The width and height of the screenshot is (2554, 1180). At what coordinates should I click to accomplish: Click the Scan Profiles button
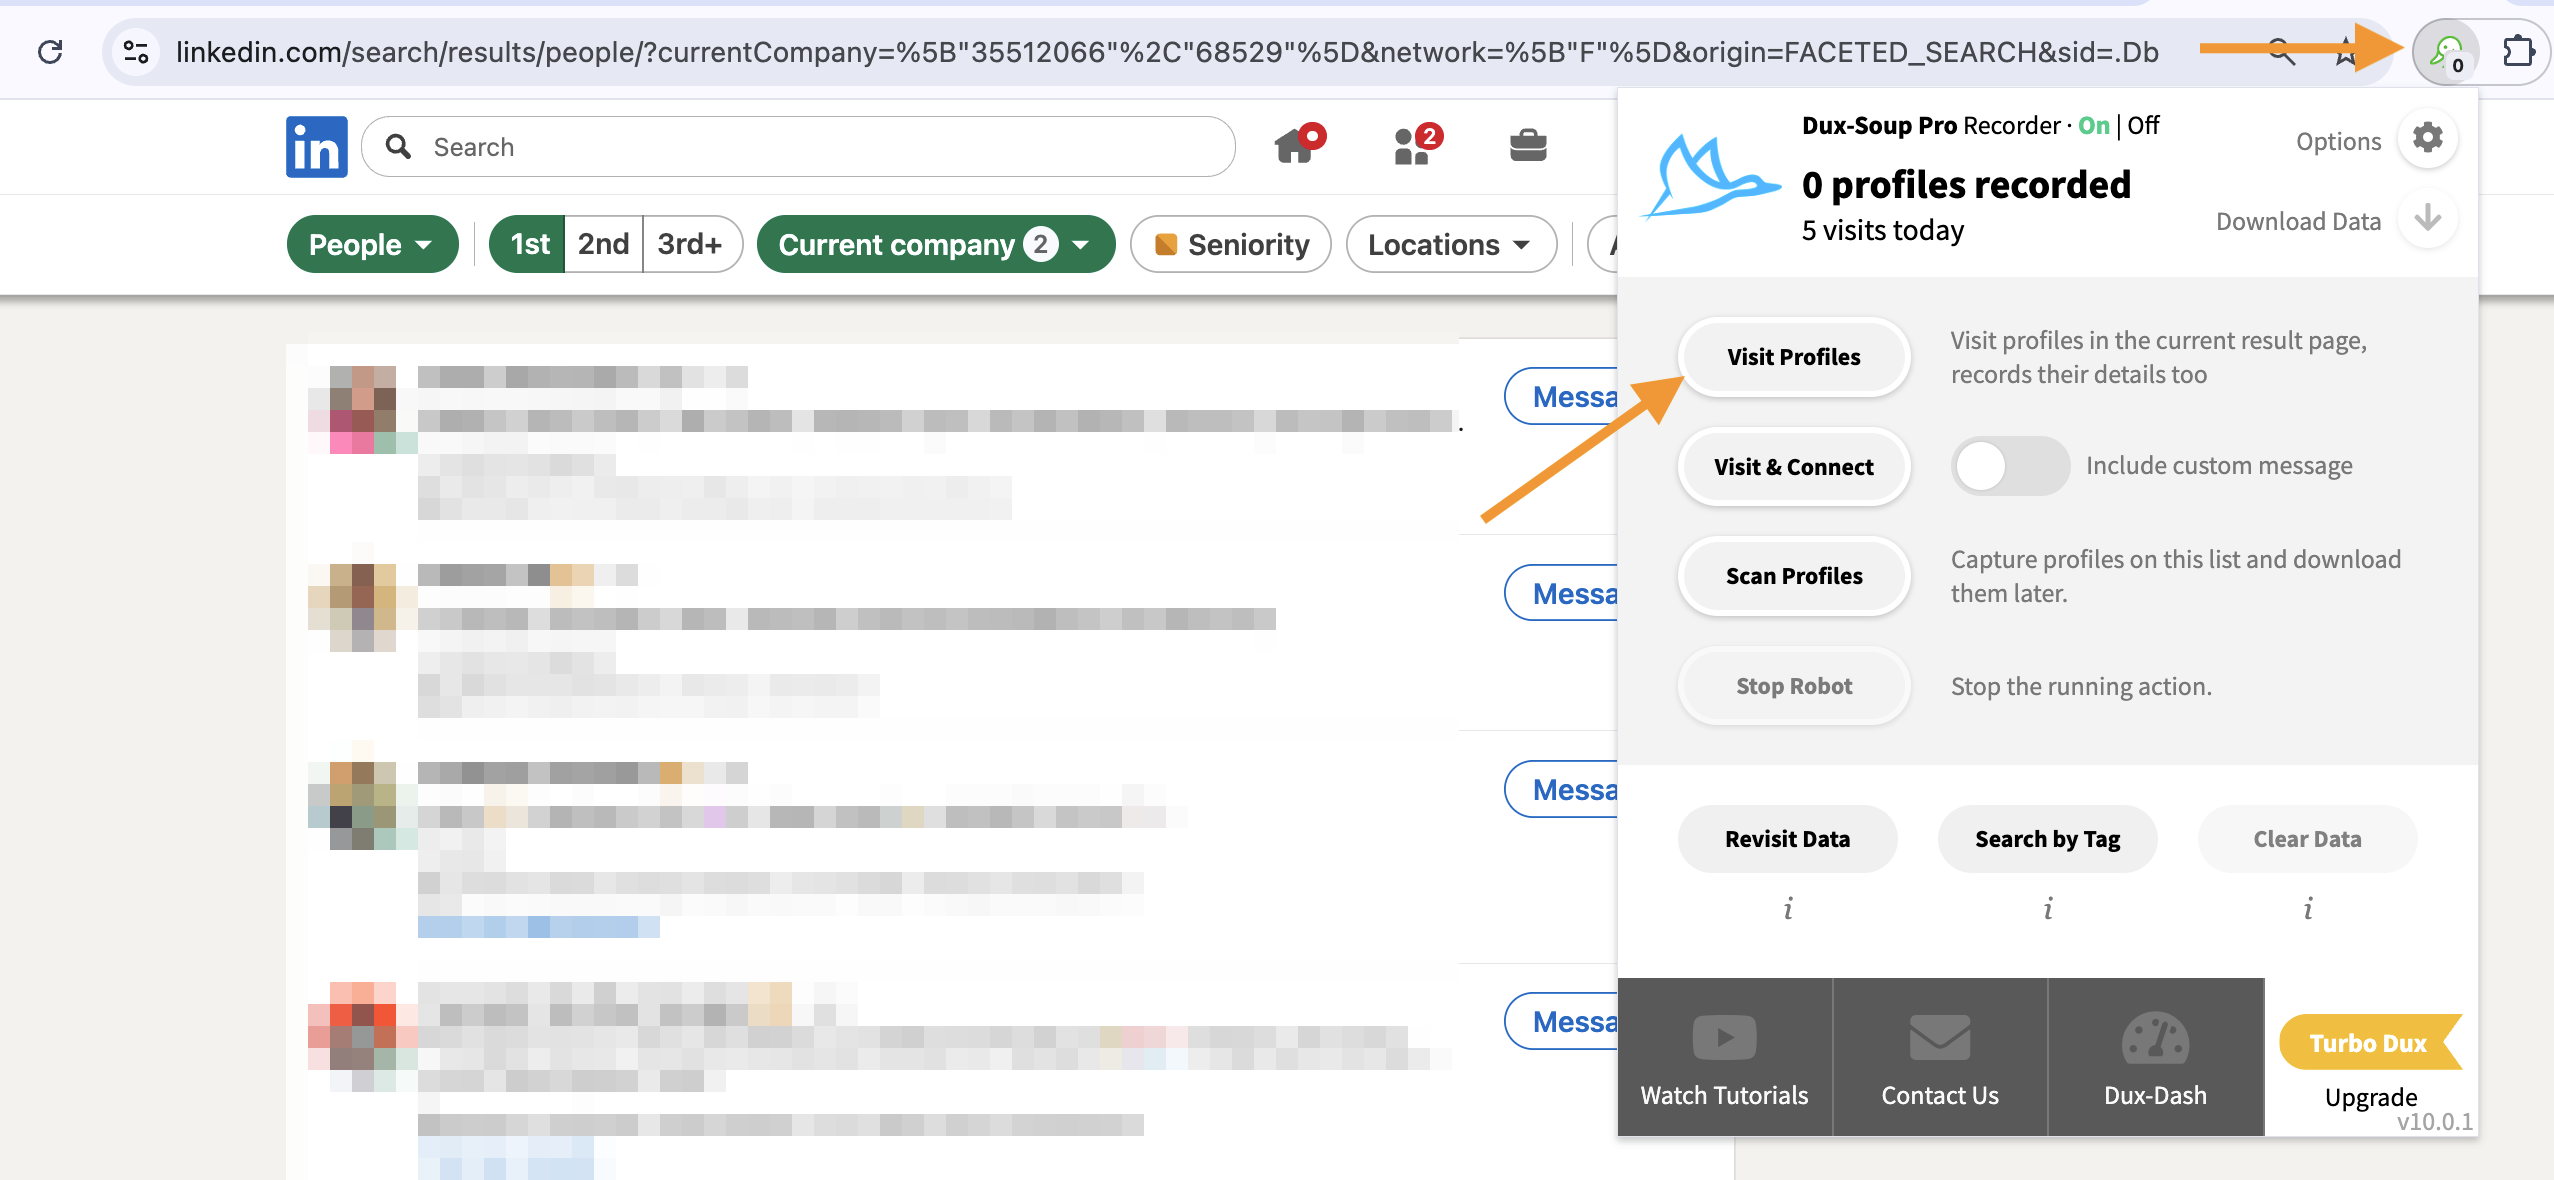point(1793,576)
